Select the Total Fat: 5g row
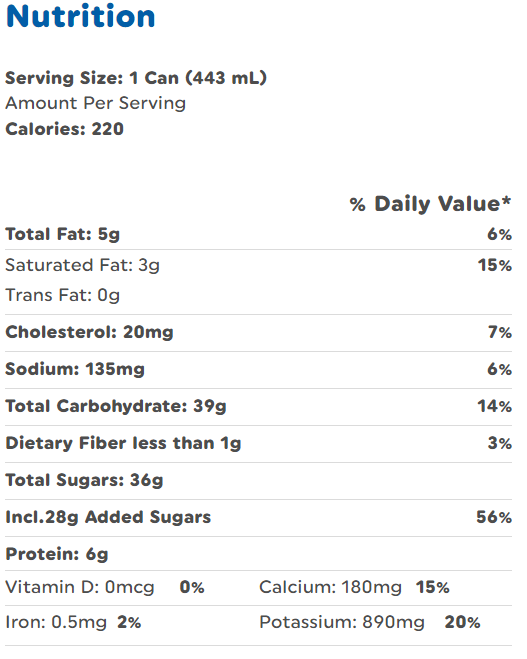Screen dimensions: 527x659 [258, 234]
